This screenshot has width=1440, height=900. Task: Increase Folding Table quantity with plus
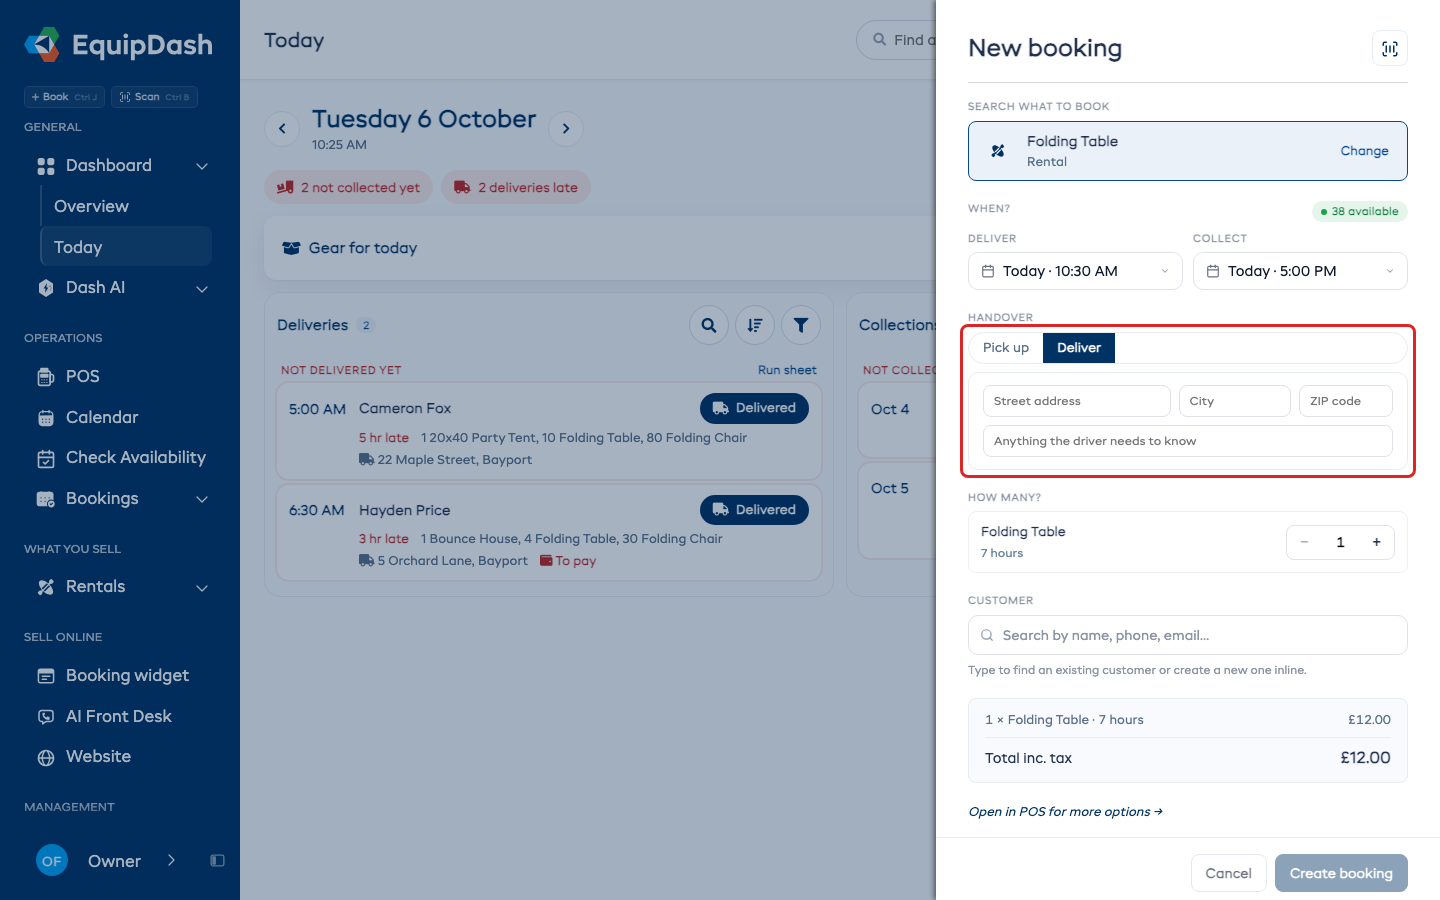[x=1376, y=542]
